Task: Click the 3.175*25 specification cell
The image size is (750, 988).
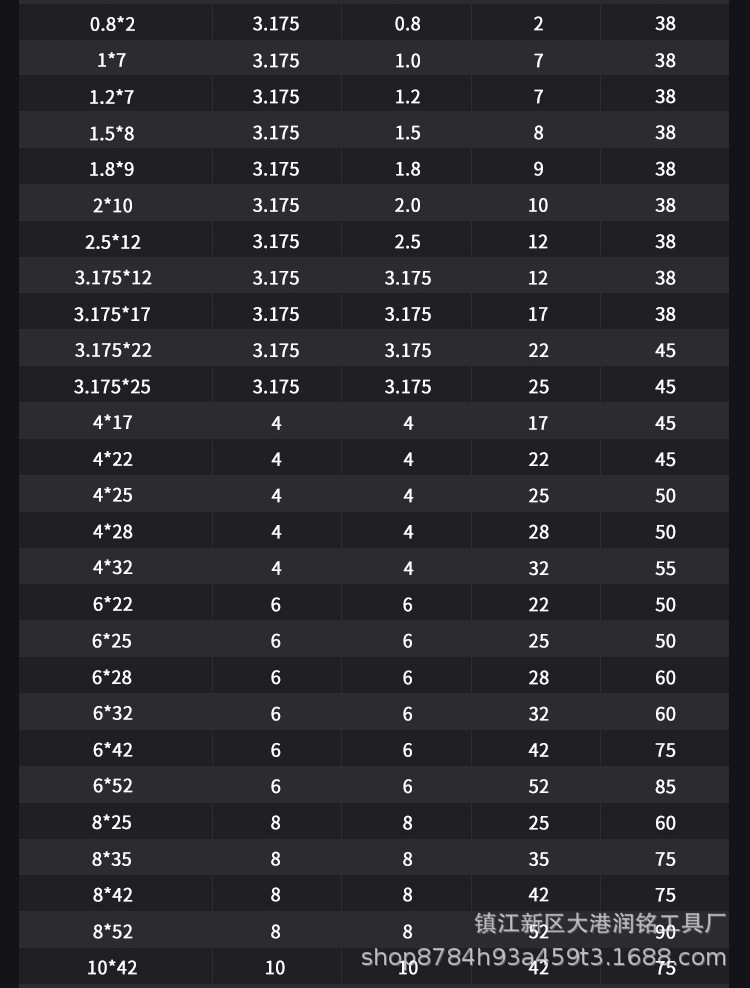Action: pos(112,387)
